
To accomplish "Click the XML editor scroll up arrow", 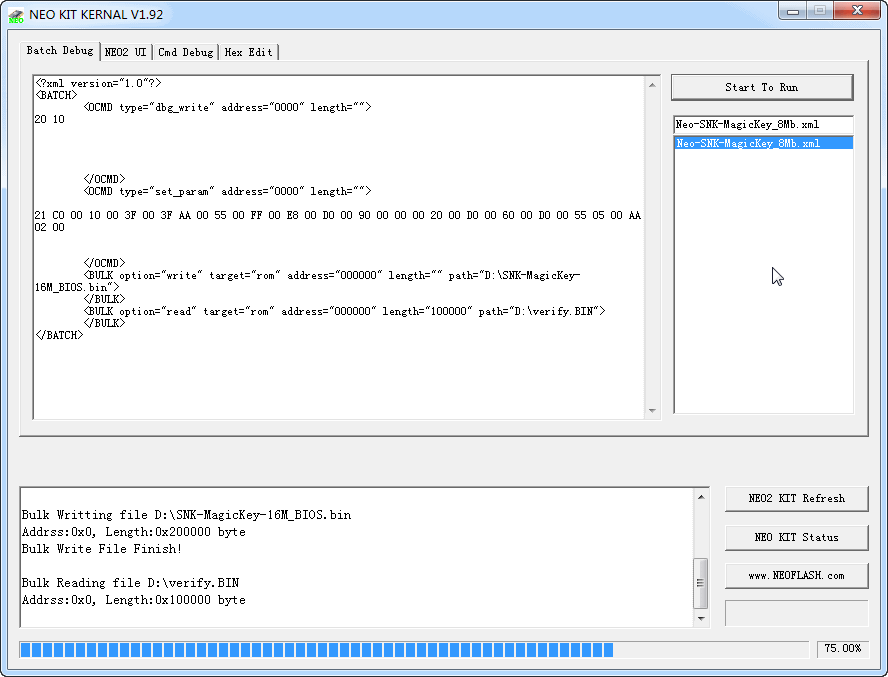I will [x=653, y=84].
